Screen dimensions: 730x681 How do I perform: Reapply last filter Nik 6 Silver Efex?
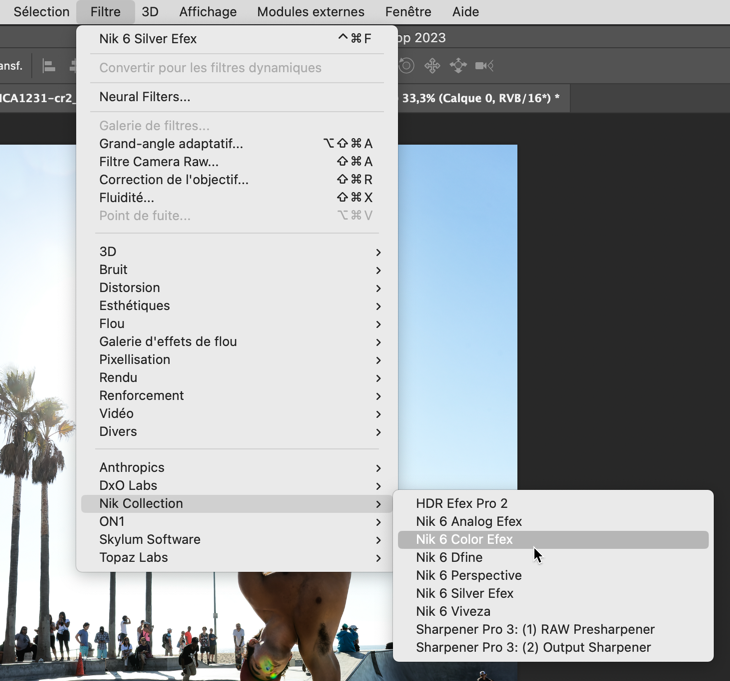tap(237, 39)
